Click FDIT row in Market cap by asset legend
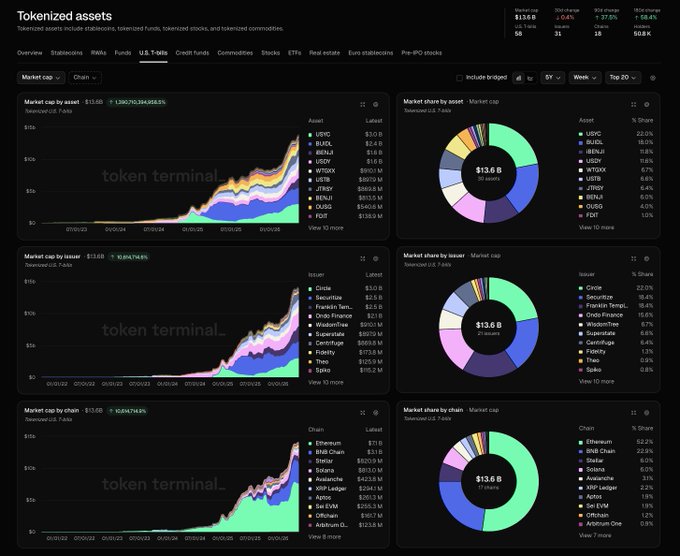 click(x=345, y=216)
